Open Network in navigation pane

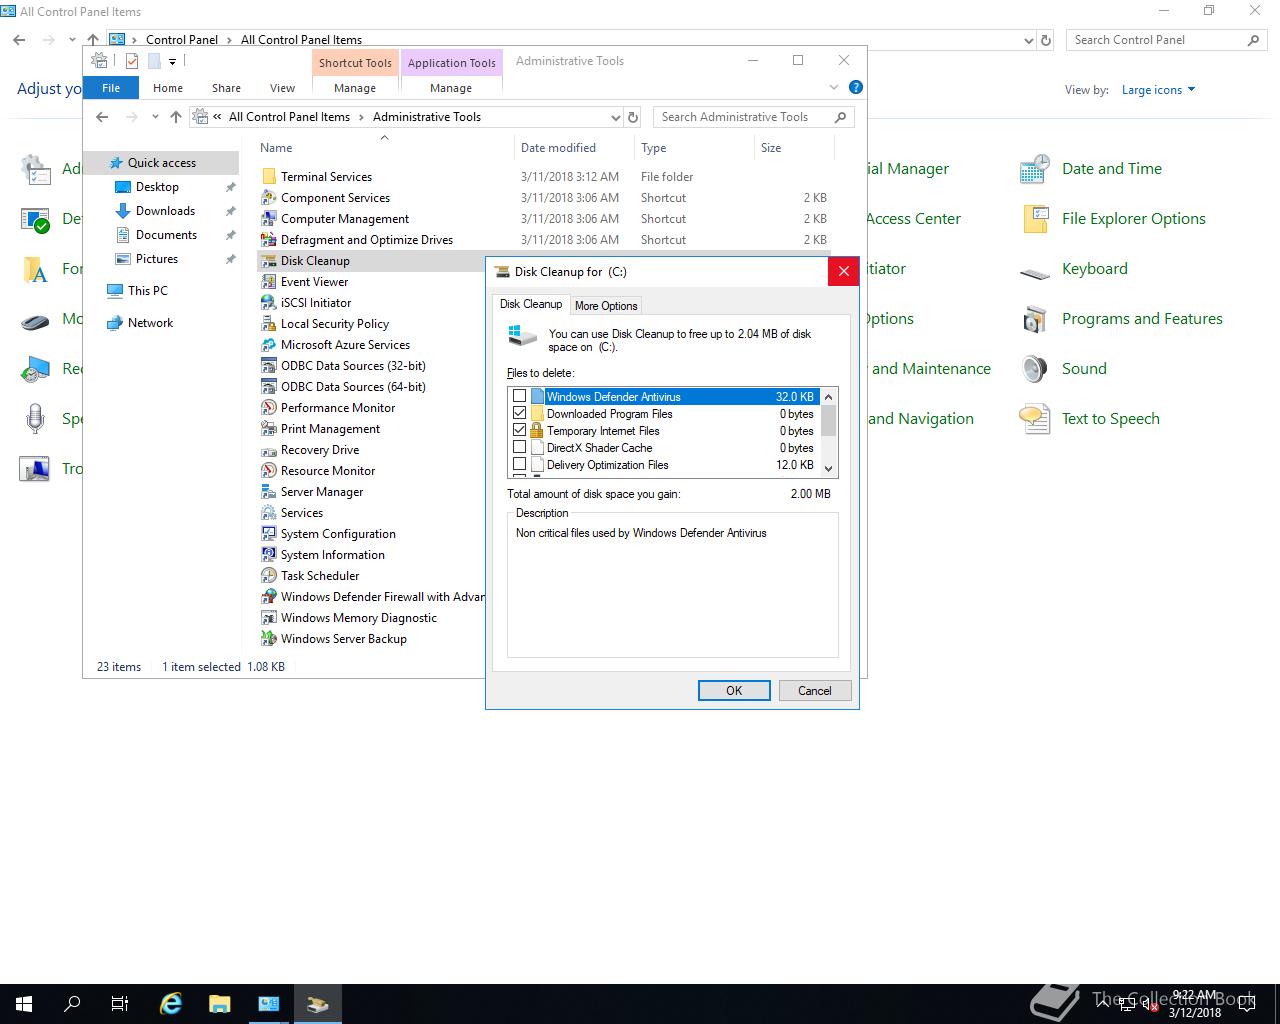pos(150,323)
